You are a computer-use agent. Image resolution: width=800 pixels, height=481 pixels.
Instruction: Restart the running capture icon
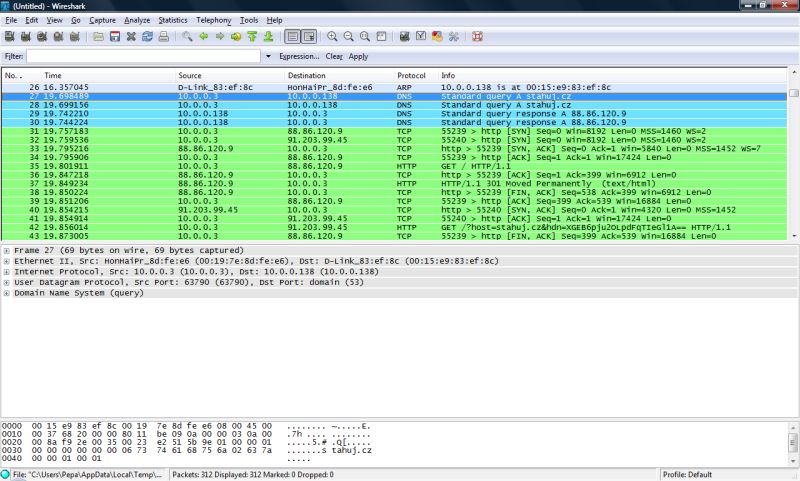coord(74,36)
